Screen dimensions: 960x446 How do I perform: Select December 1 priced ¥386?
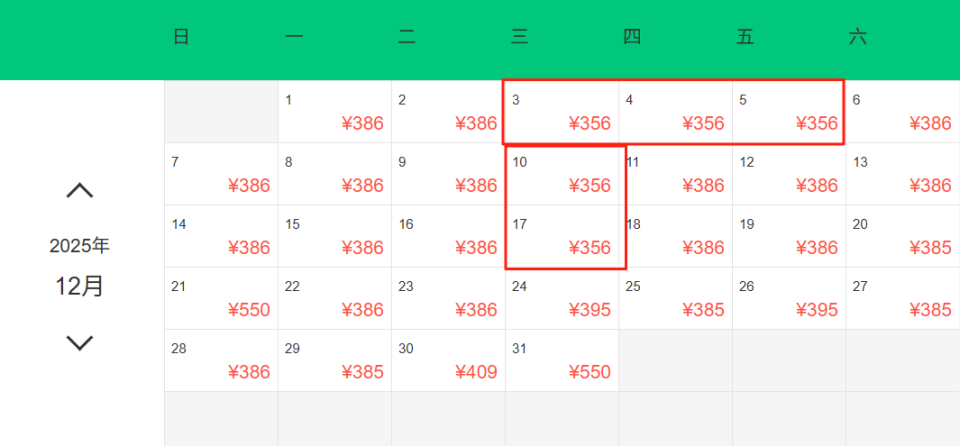[x=335, y=112]
